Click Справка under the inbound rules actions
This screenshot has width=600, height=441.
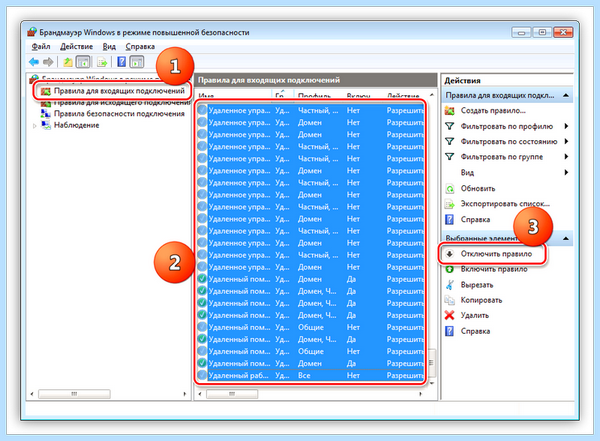click(x=475, y=220)
